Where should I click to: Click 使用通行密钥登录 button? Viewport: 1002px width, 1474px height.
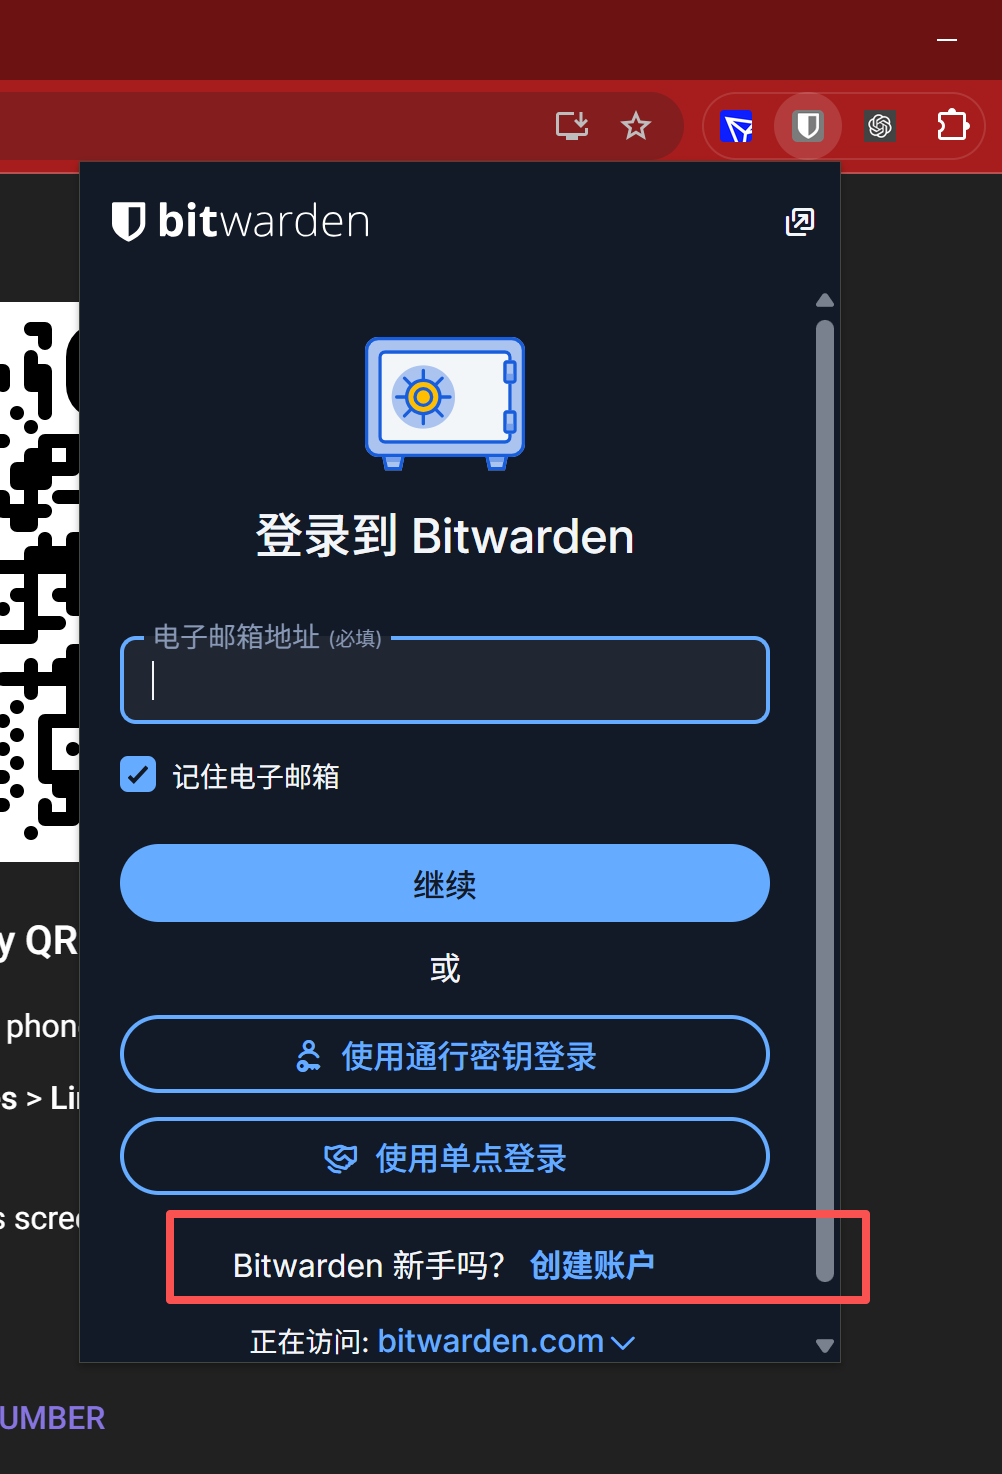pyautogui.click(x=445, y=1055)
